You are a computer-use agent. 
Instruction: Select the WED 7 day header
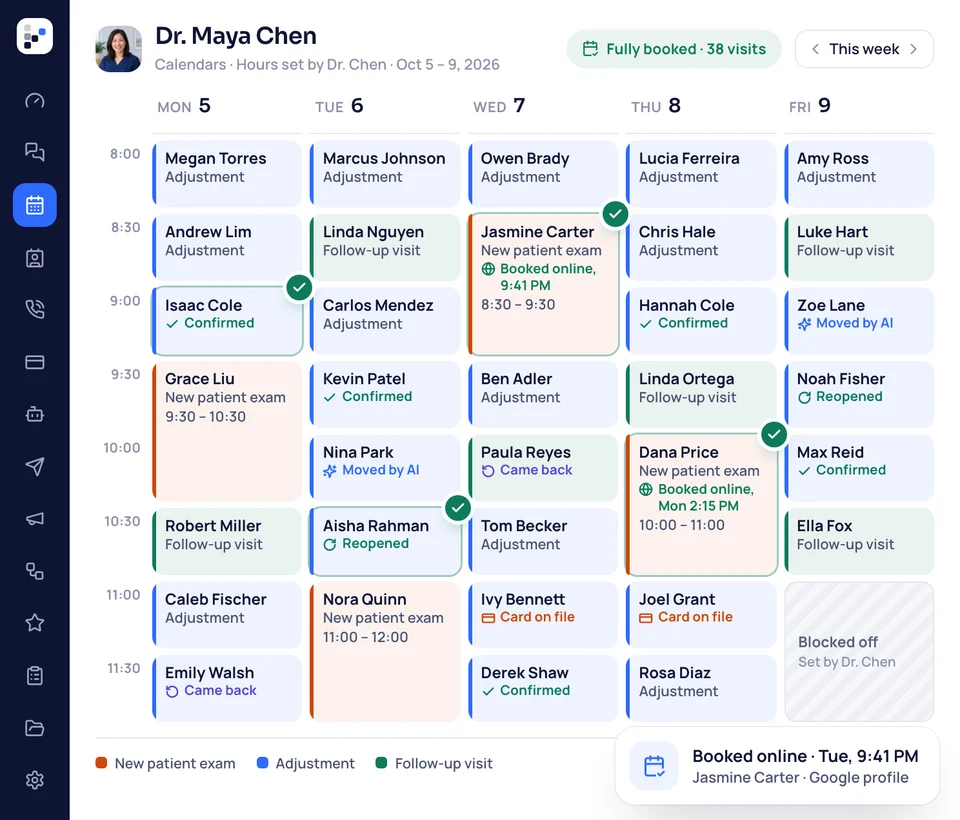tap(499, 106)
